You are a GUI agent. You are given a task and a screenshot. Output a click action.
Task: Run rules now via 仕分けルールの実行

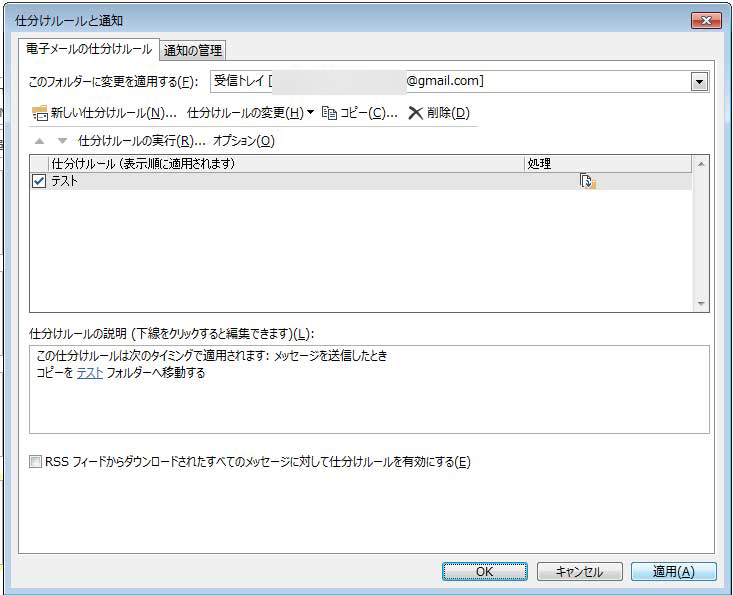tap(141, 141)
